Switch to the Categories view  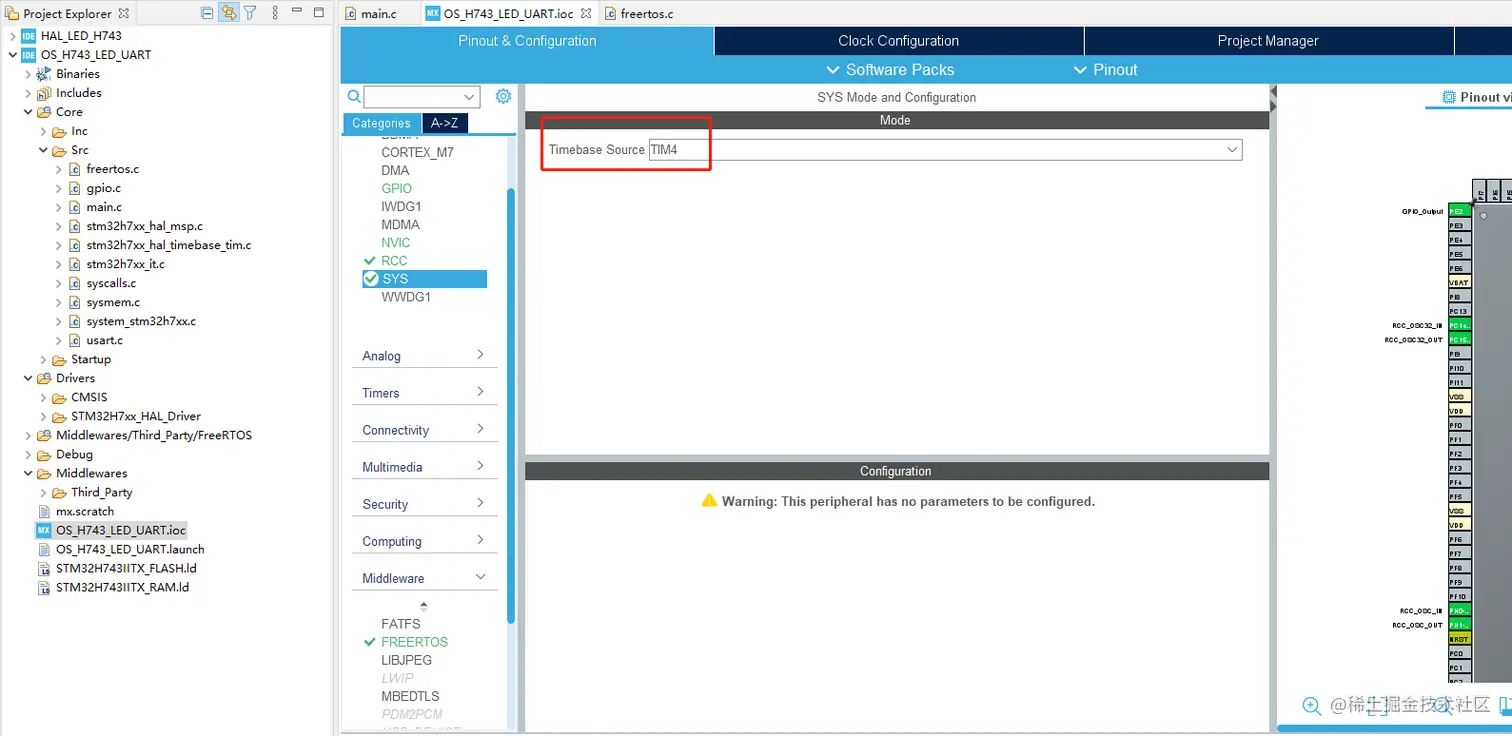tap(381, 123)
